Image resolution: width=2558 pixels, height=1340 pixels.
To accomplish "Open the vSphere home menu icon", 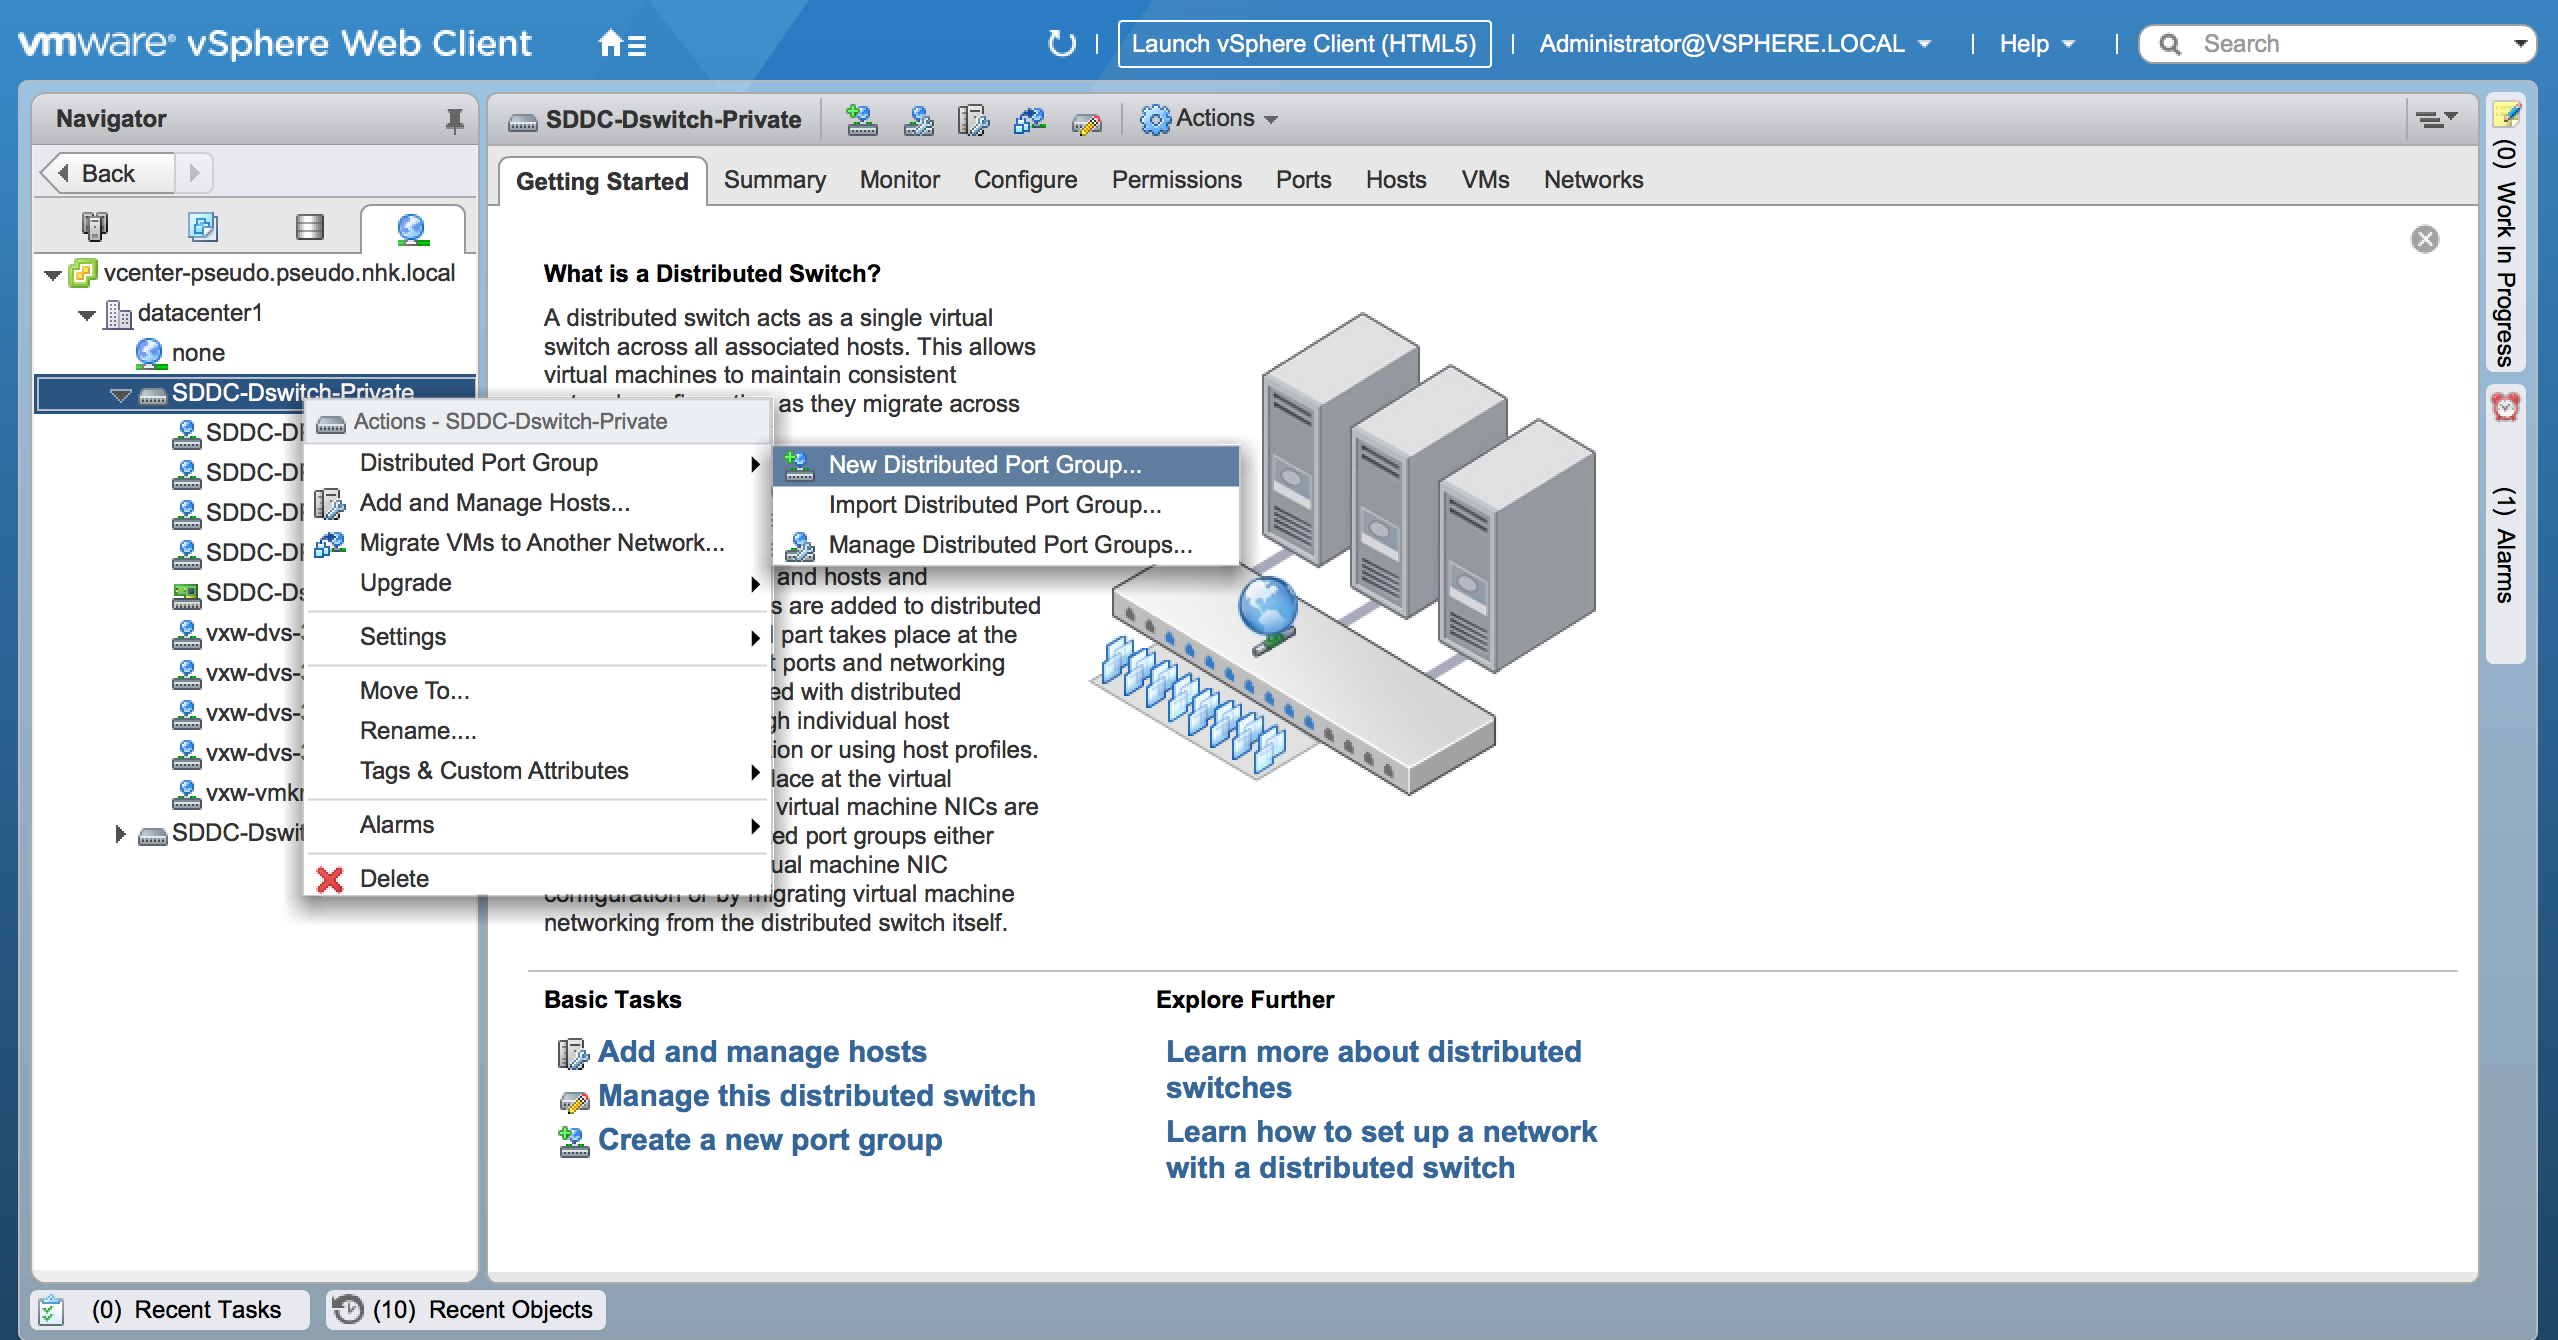I will pyautogui.click(x=621, y=44).
